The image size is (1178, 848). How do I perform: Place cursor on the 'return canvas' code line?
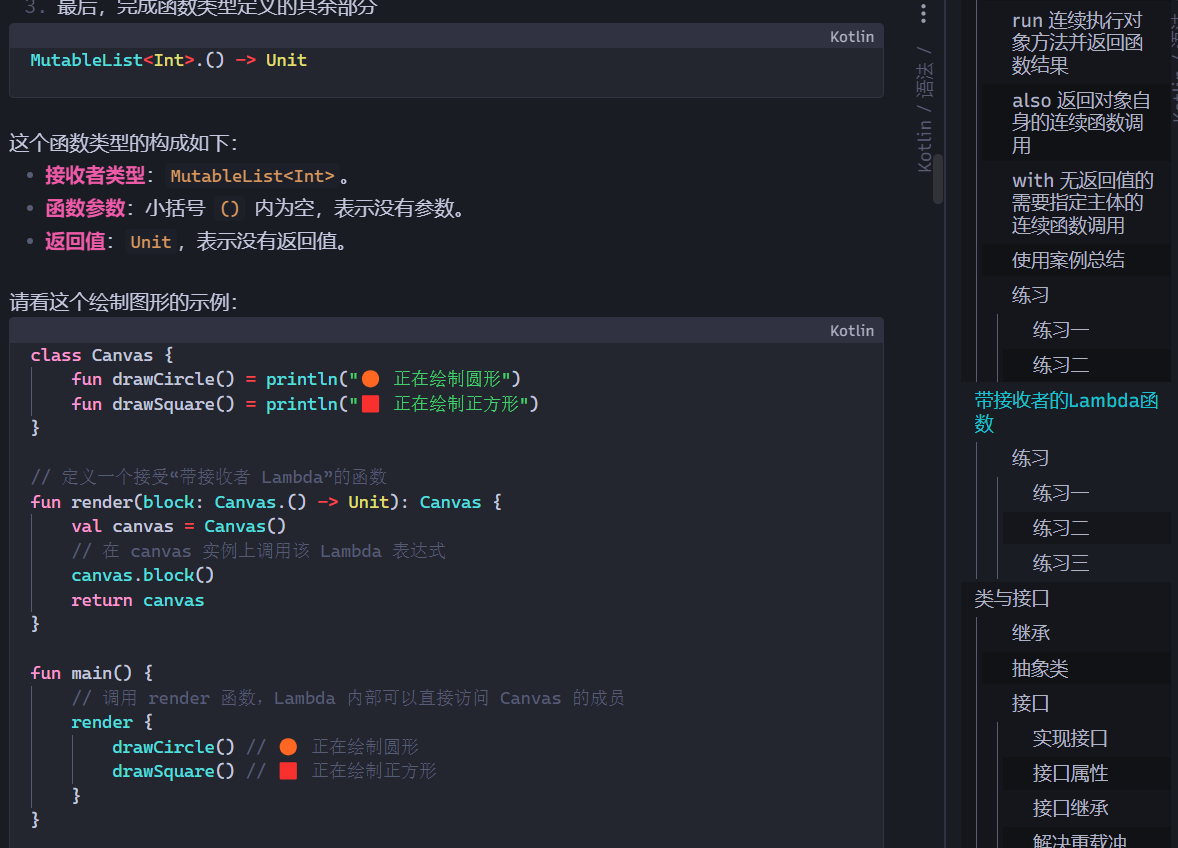click(x=138, y=601)
